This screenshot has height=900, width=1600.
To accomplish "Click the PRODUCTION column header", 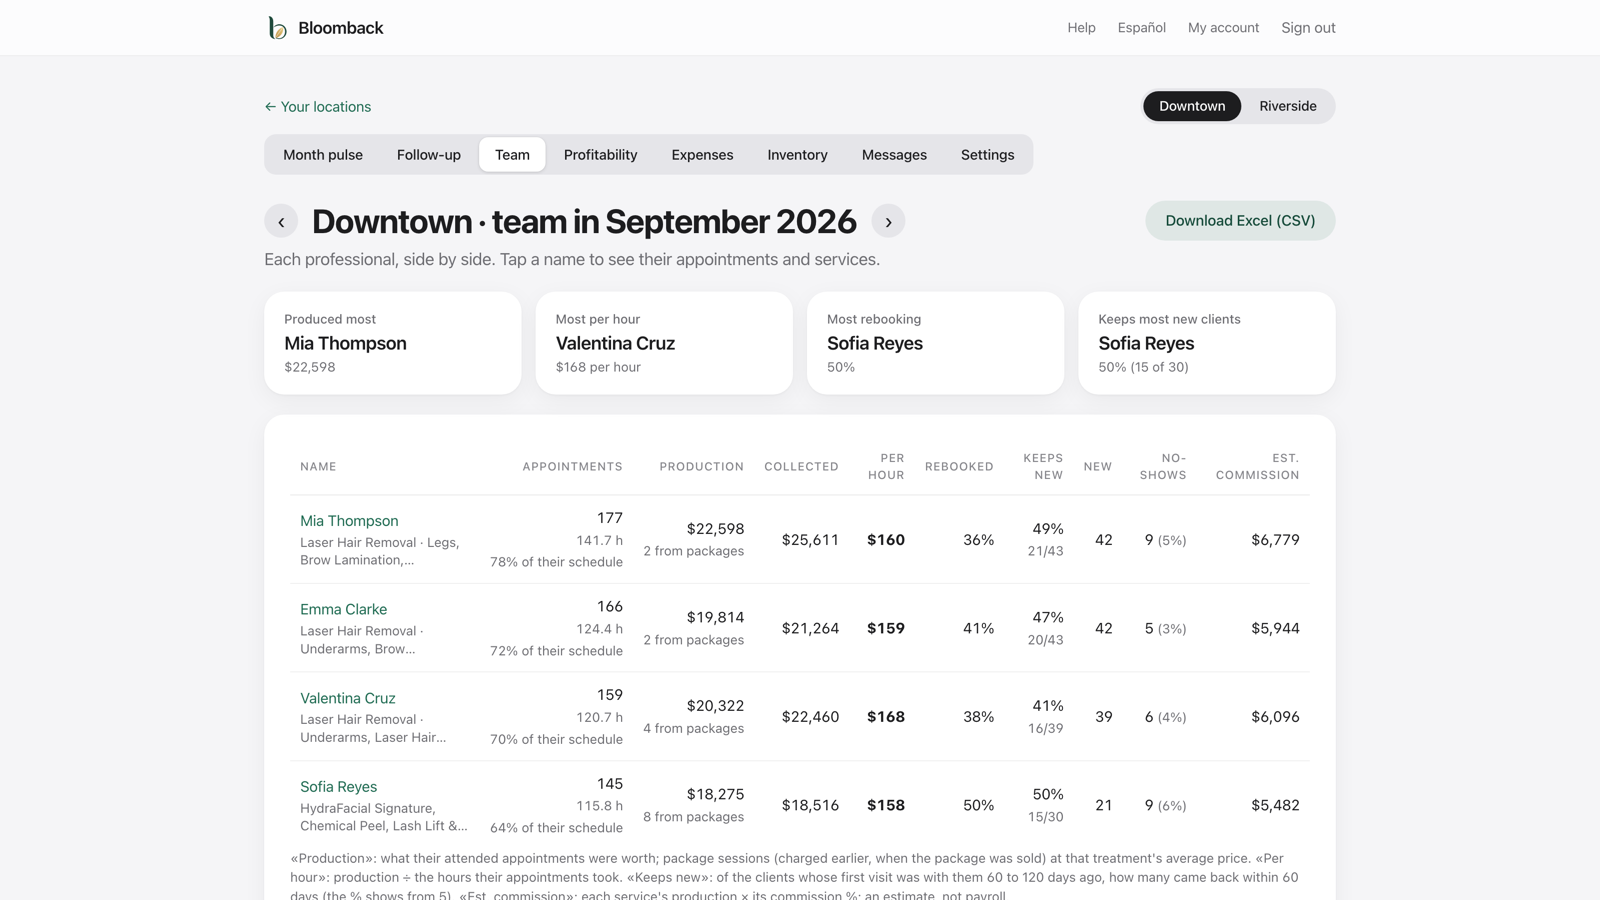I will [x=701, y=467].
